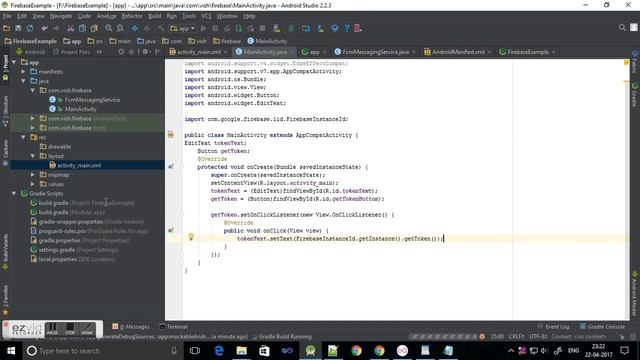Click the Help question mark icon

coord(347,28)
